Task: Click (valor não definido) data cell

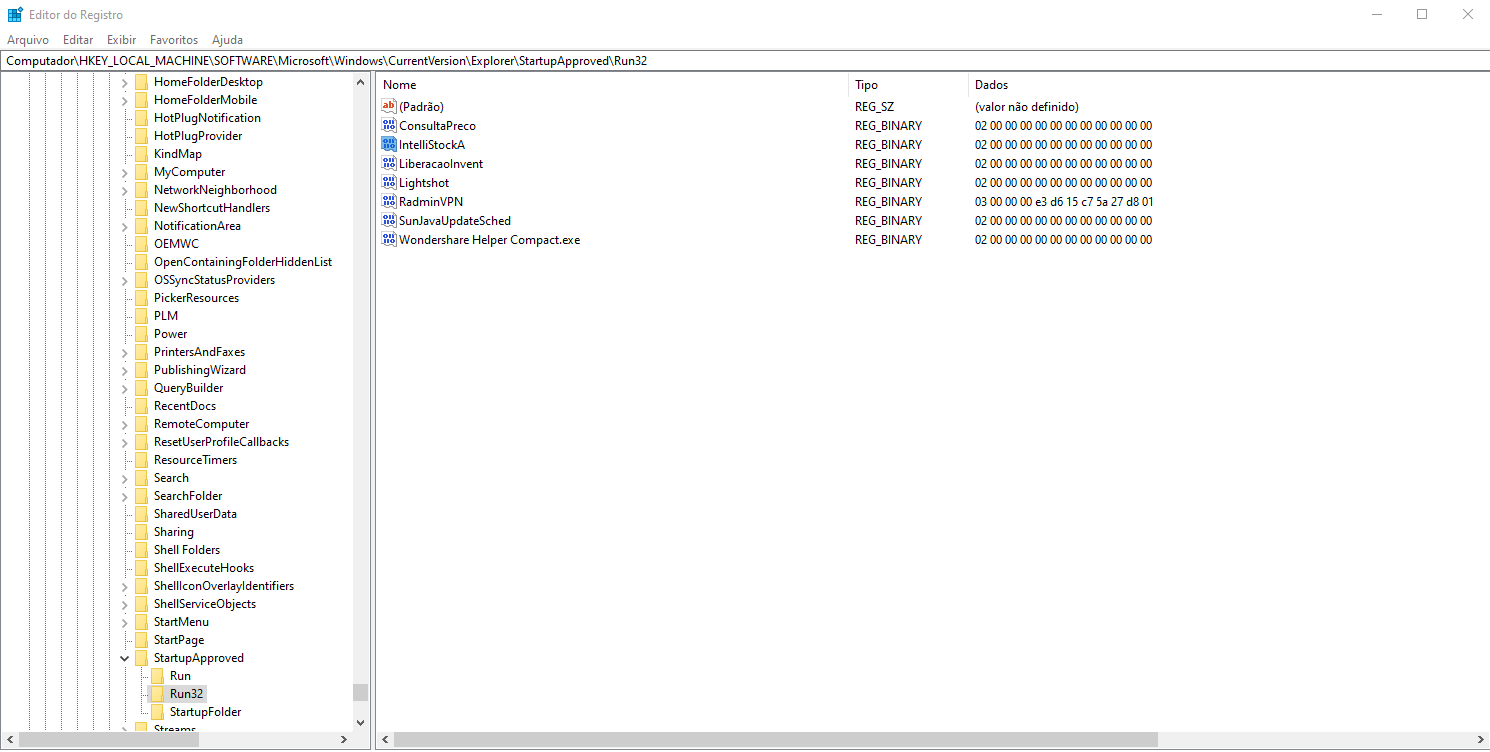Action: point(1027,107)
